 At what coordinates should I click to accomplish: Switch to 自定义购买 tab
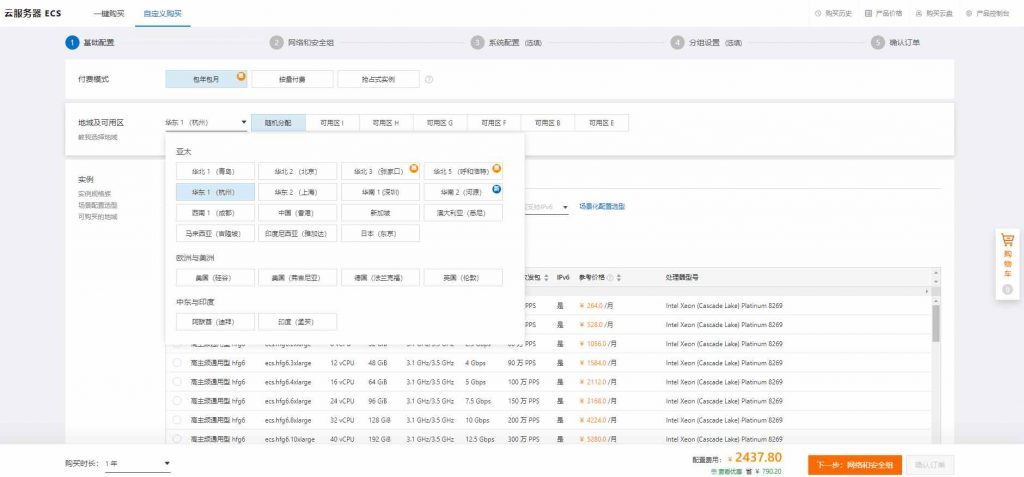163,13
